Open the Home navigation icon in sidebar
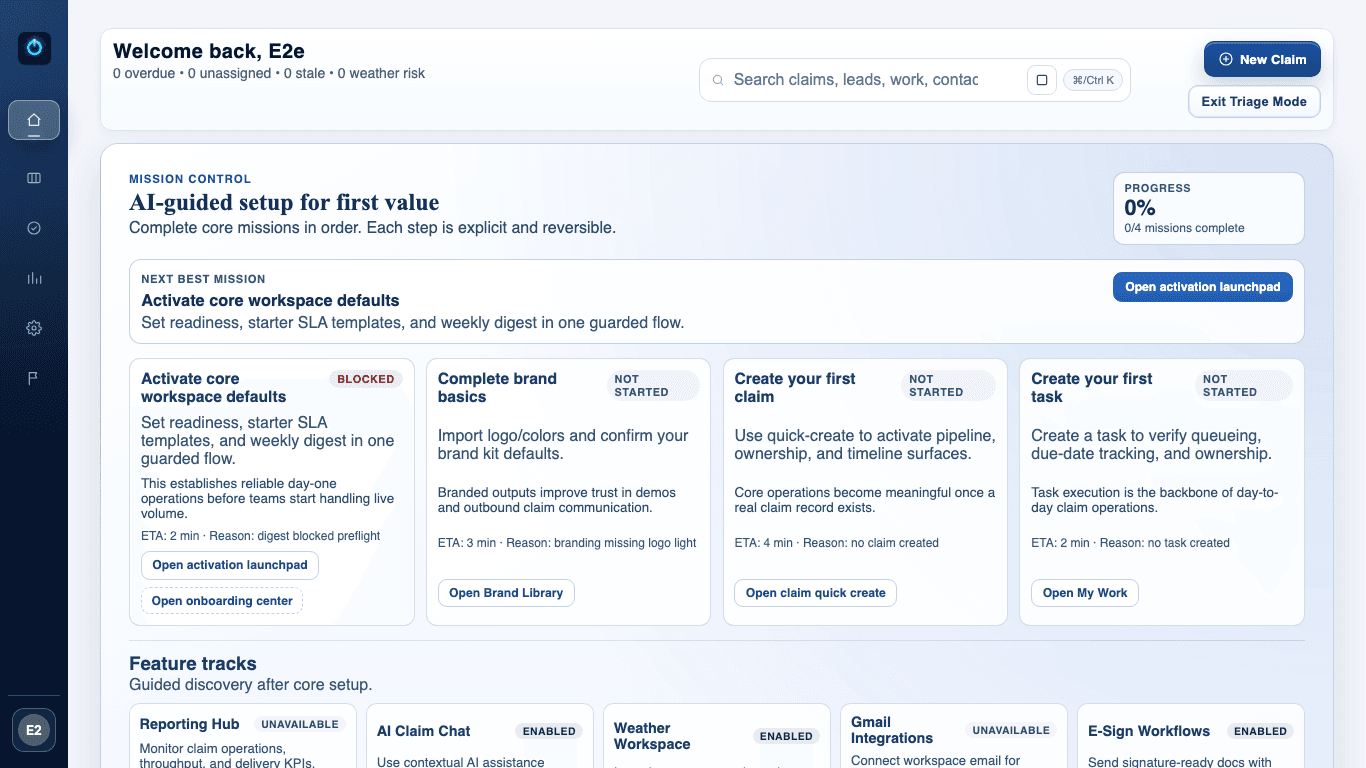1366x768 pixels. tap(34, 120)
